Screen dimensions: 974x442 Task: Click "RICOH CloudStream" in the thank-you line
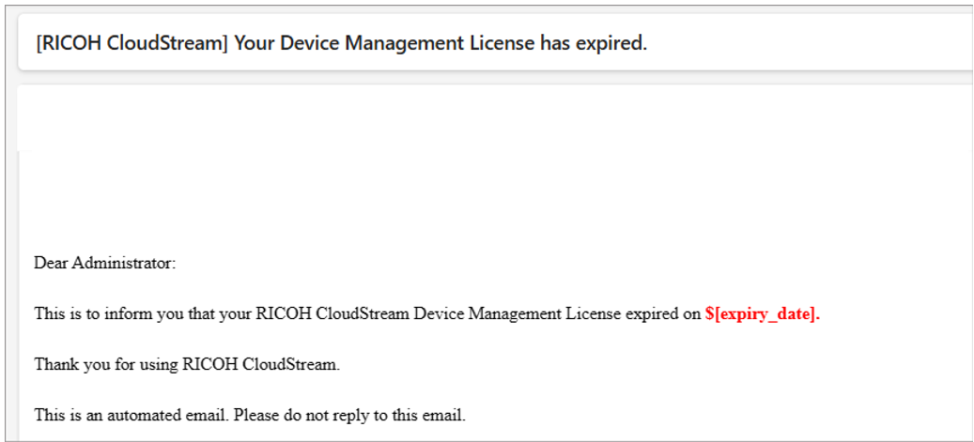point(280,364)
